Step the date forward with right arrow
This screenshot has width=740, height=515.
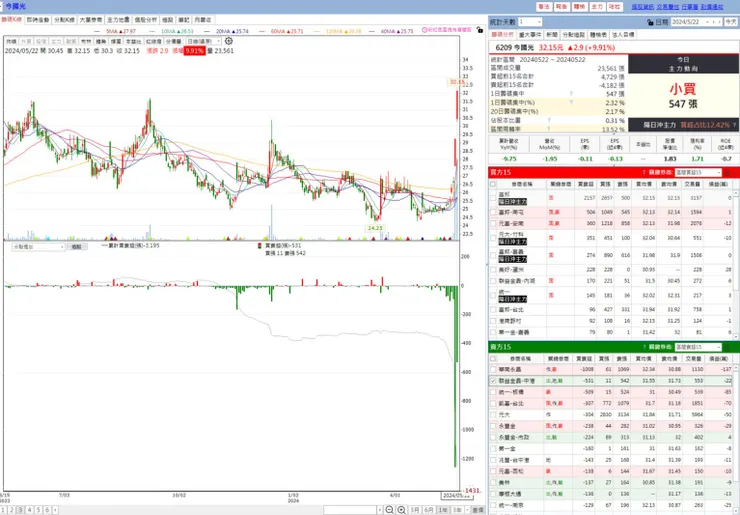point(719,22)
